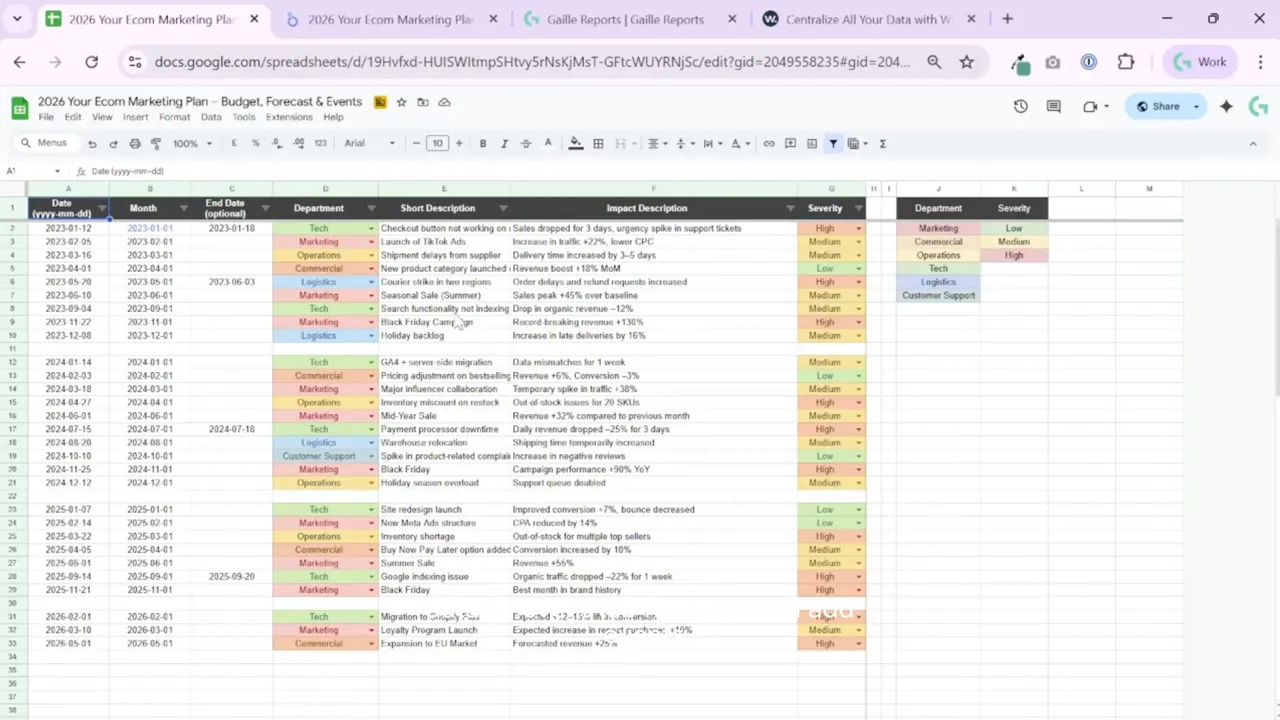Click the Paint format icon

tap(156, 143)
